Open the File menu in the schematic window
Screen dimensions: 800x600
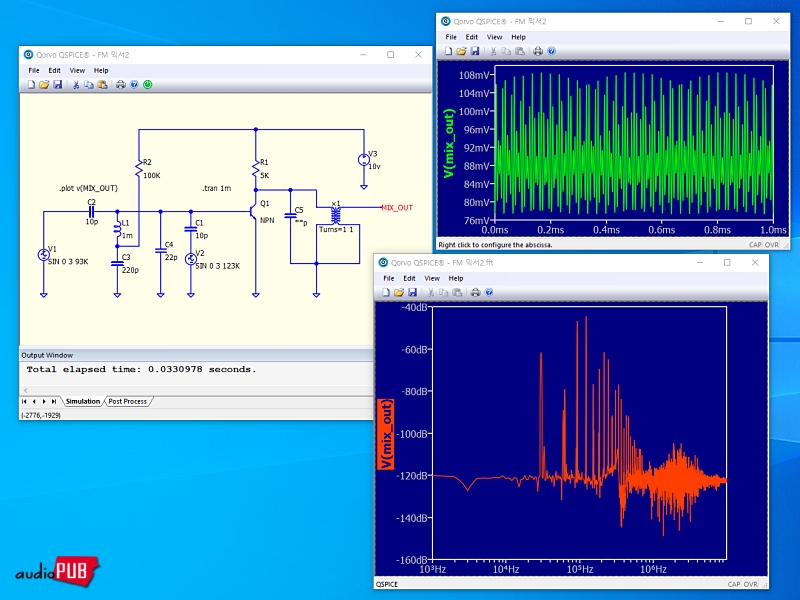[34, 70]
